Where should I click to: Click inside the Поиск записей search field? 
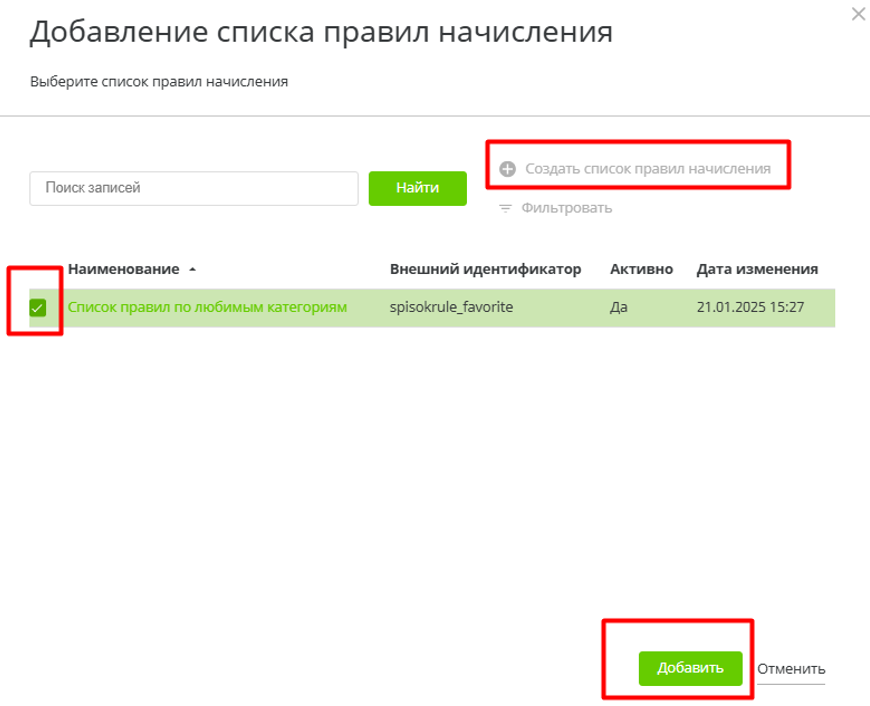194,188
